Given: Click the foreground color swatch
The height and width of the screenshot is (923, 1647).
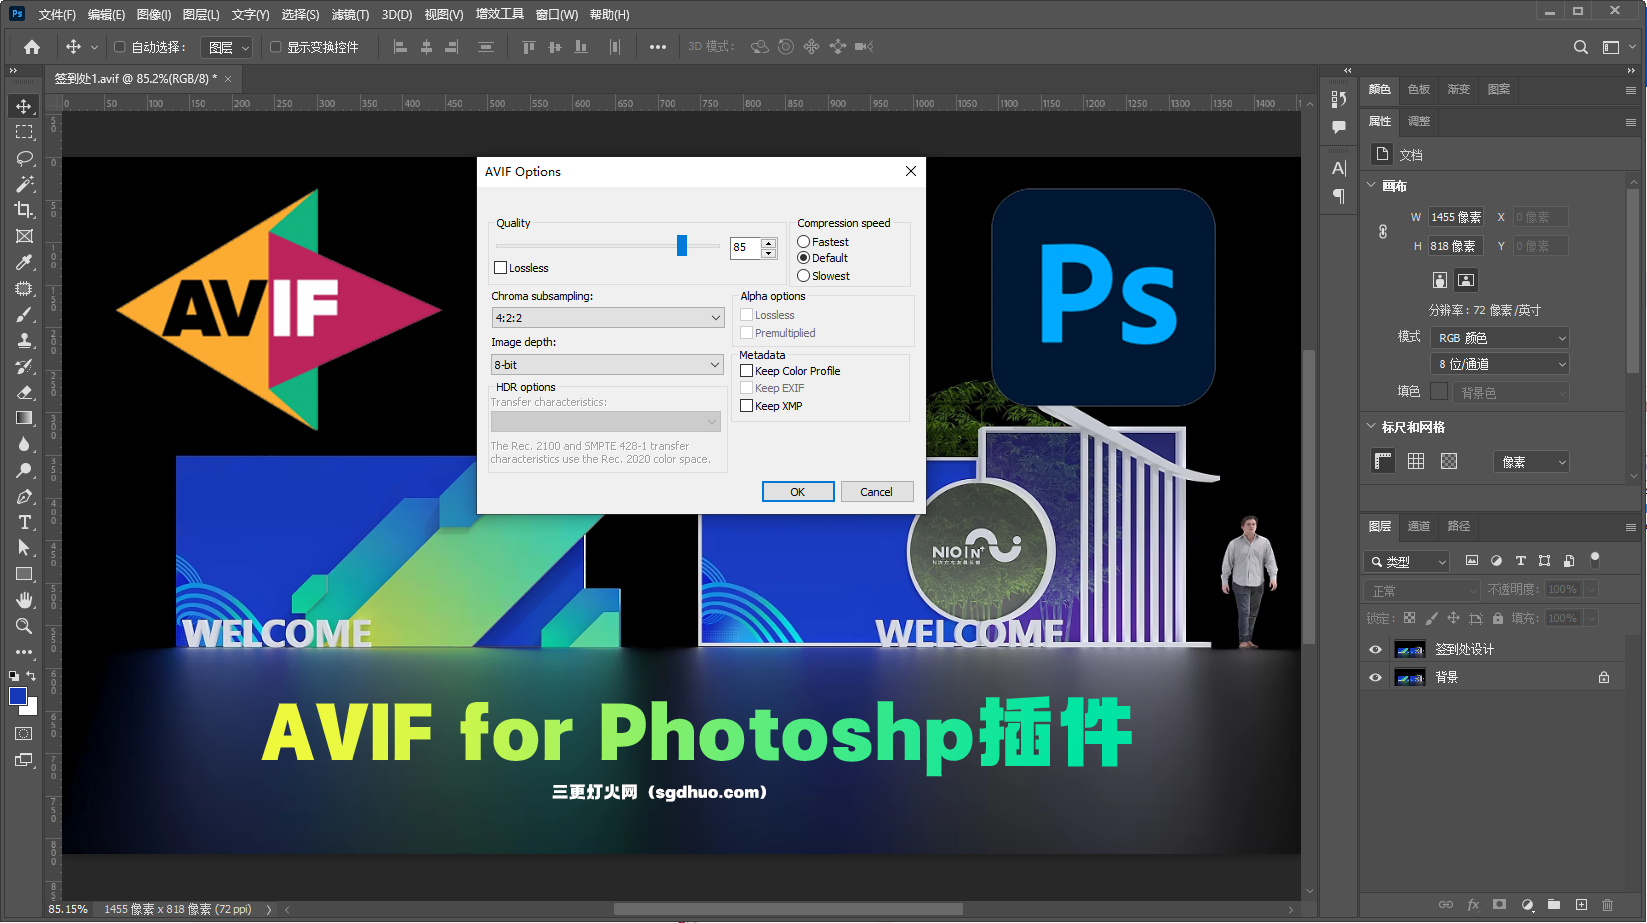Looking at the screenshot, I should click(x=18, y=696).
